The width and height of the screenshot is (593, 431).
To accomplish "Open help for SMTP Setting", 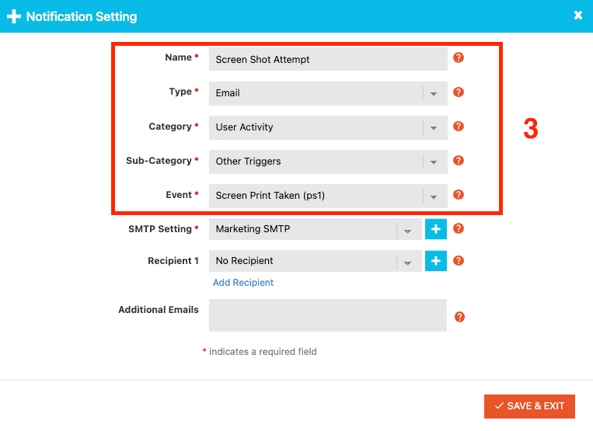I will [x=458, y=228].
